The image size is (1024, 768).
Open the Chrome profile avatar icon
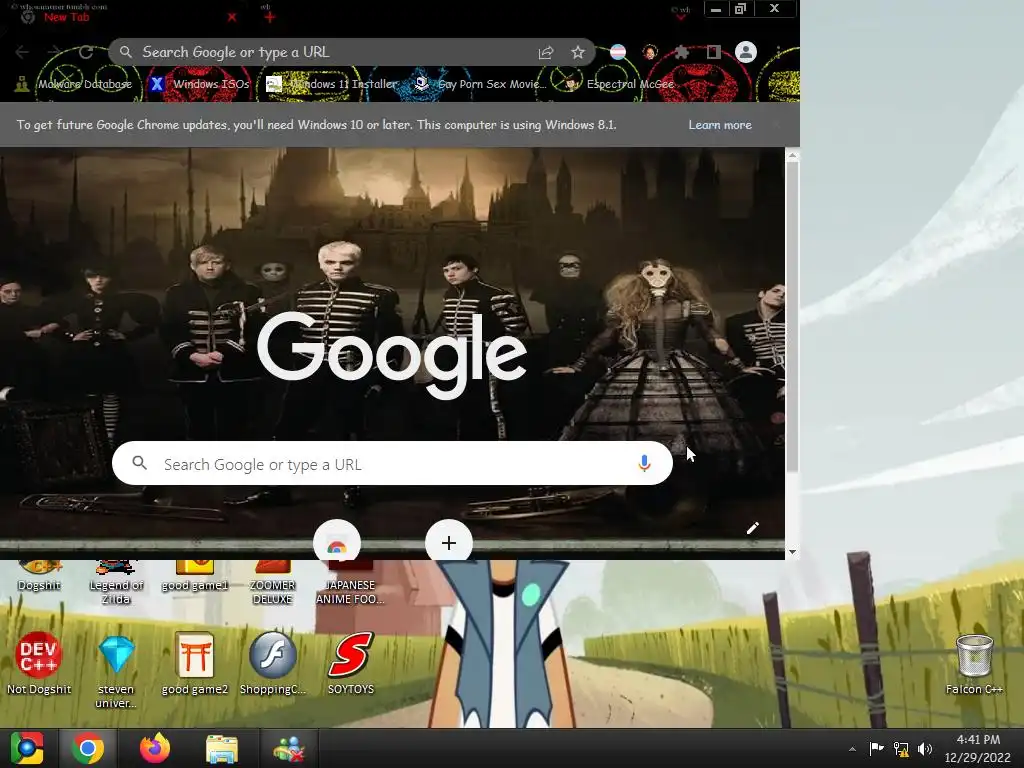pos(746,52)
